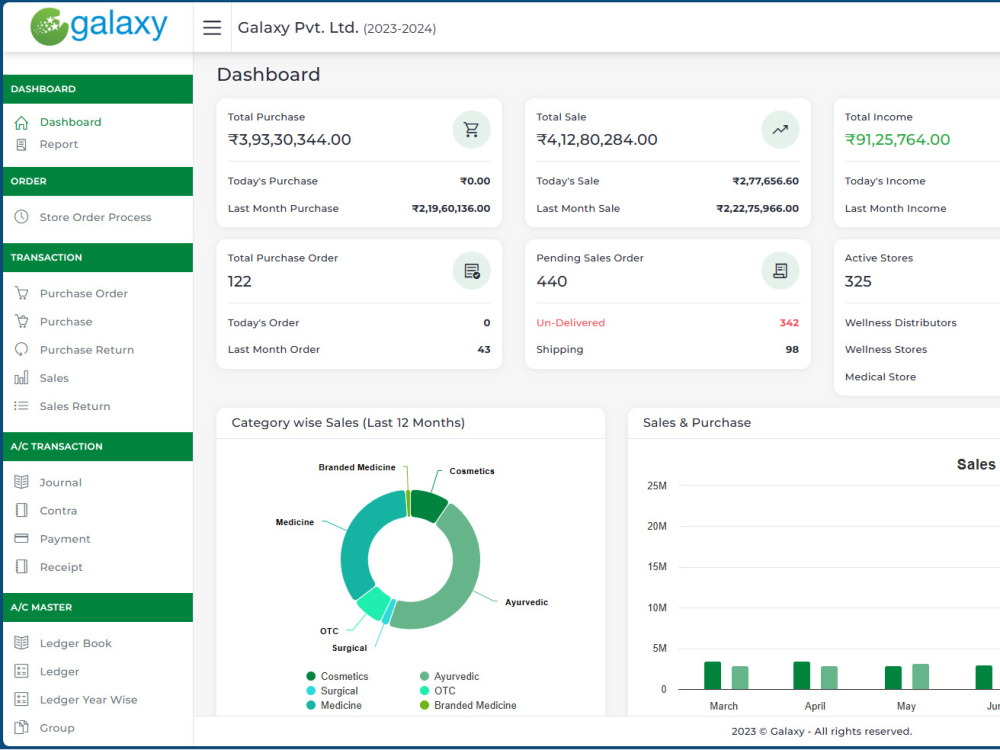
Task: Click the Report document icon
Action: click(22, 145)
